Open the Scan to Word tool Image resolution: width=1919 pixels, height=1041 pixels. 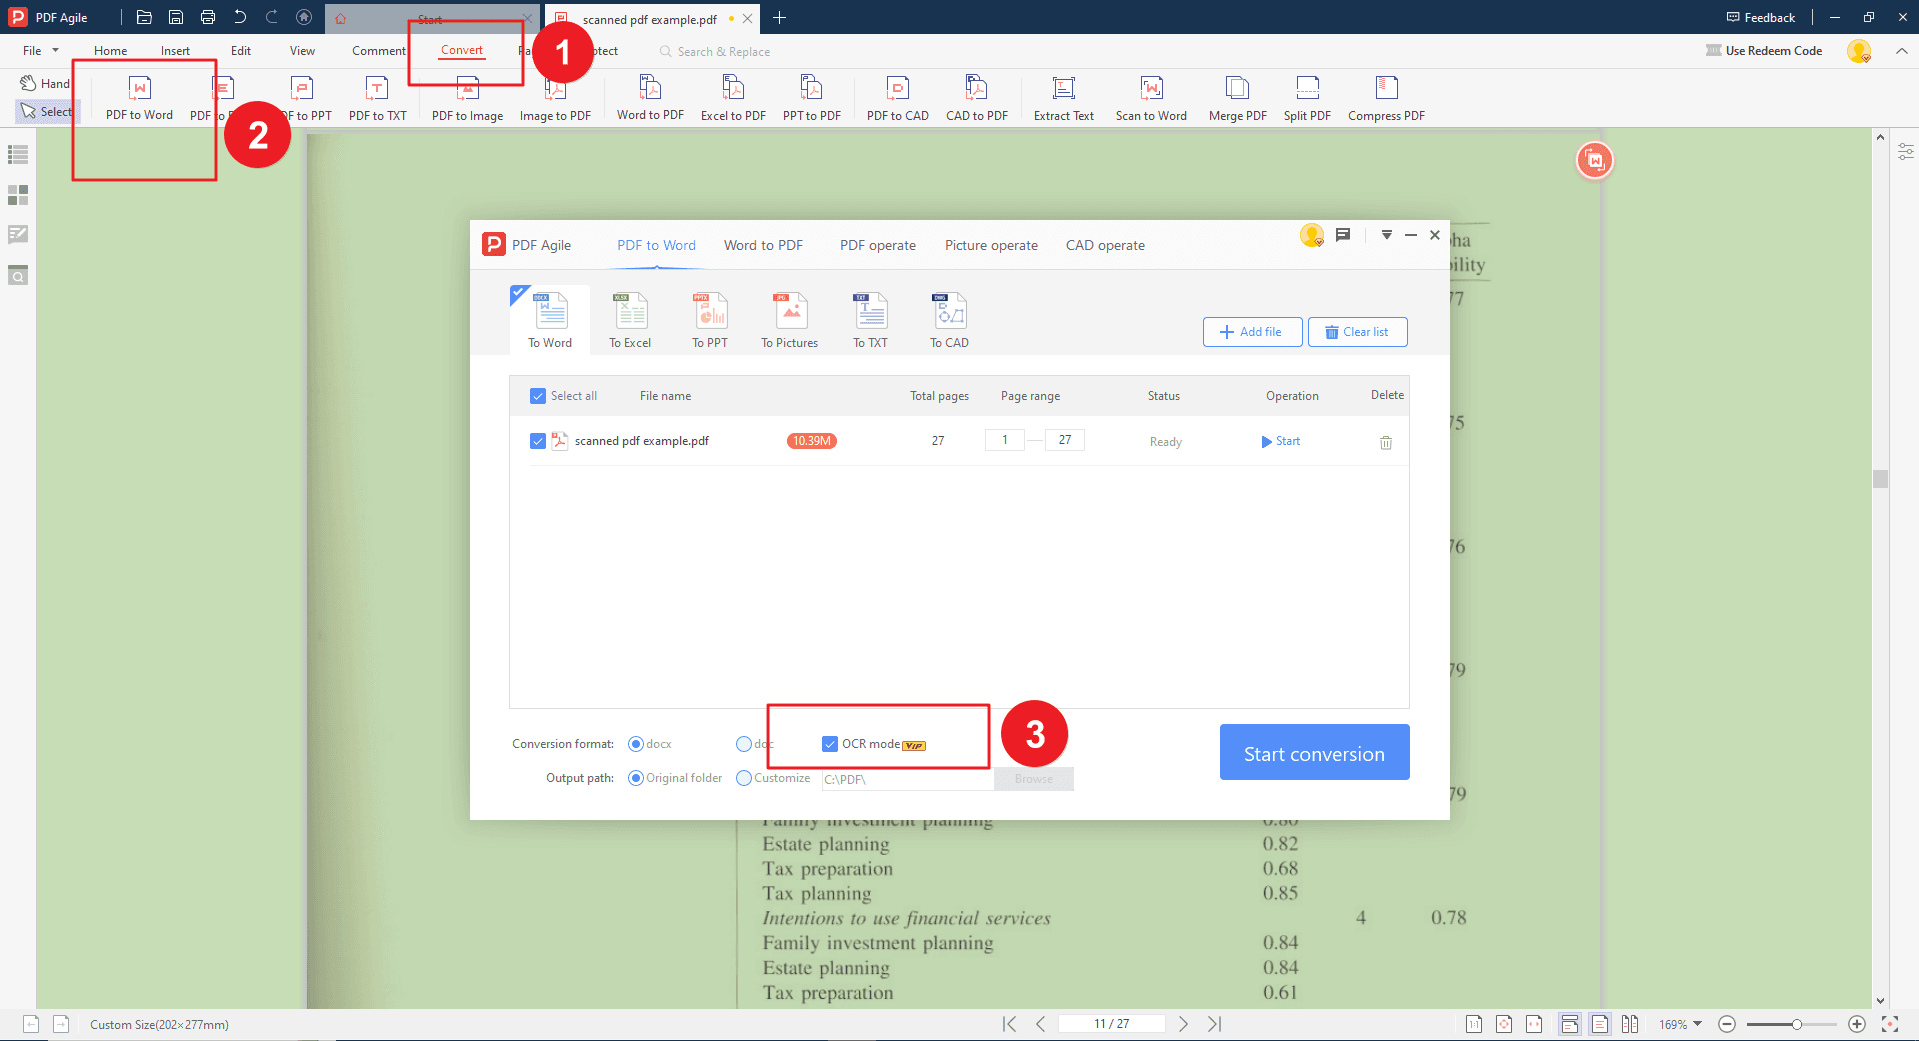pyautogui.click(x=1151, y=98)
